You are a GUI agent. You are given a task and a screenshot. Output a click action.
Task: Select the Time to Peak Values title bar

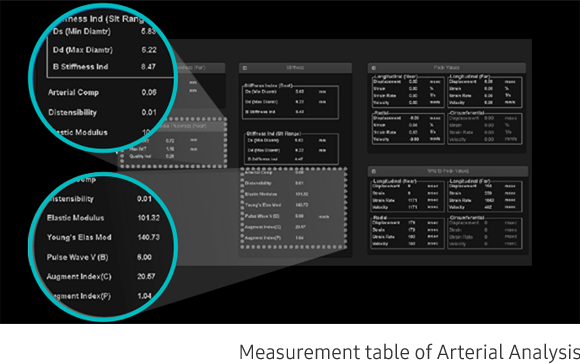pyautogui.click(x=448, y=171)
